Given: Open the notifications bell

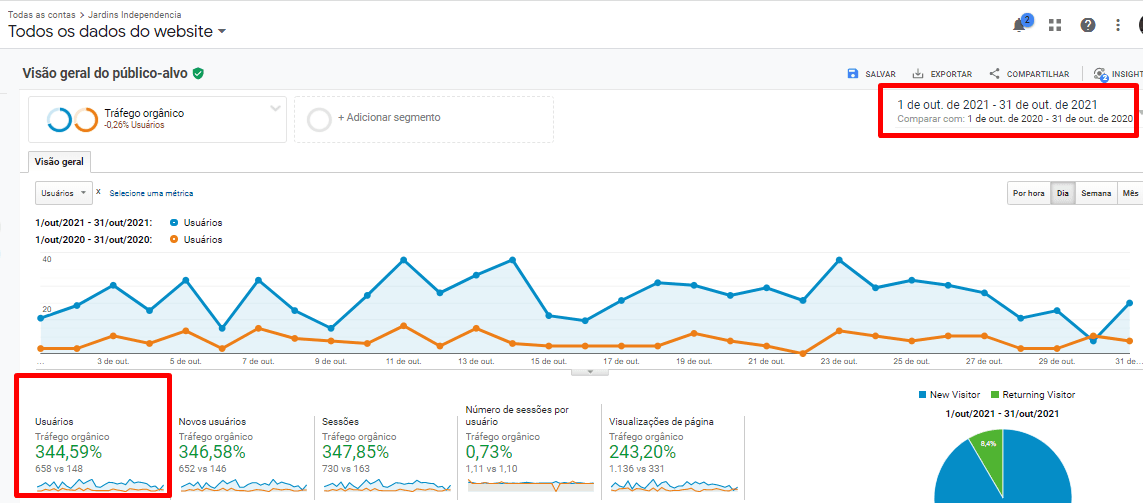Looking at the screenshot, I should (1020, 26).
